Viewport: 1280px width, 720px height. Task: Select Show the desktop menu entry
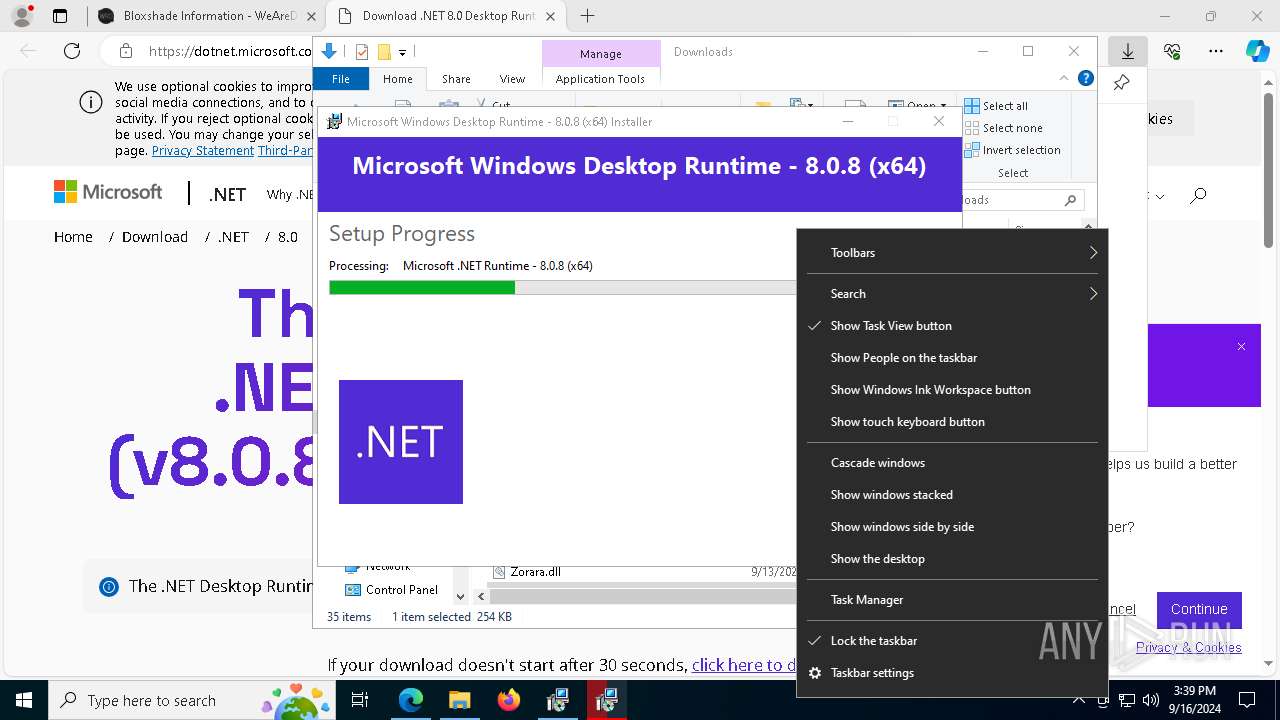pos(952,559)
